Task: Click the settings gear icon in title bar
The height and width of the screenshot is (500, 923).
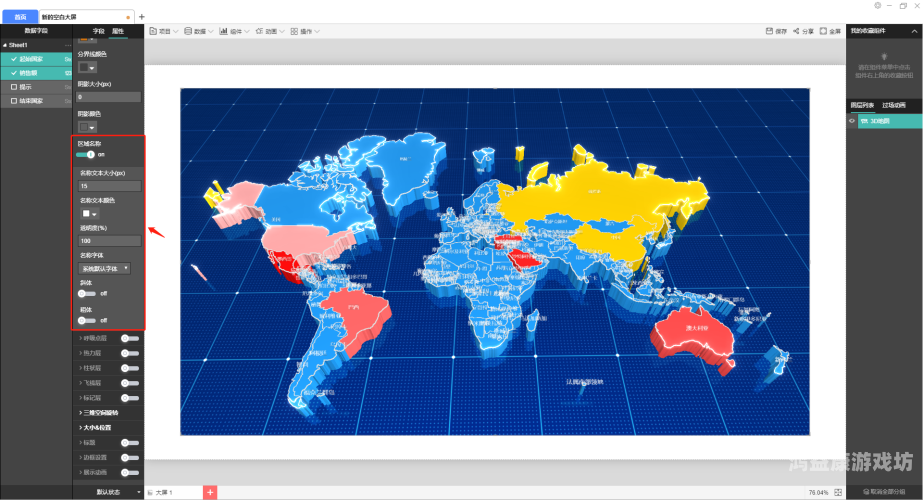Action: point(878,5)
